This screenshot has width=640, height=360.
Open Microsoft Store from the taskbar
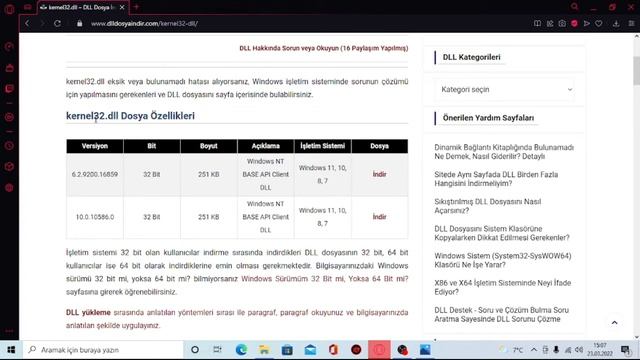click(287, 350)
